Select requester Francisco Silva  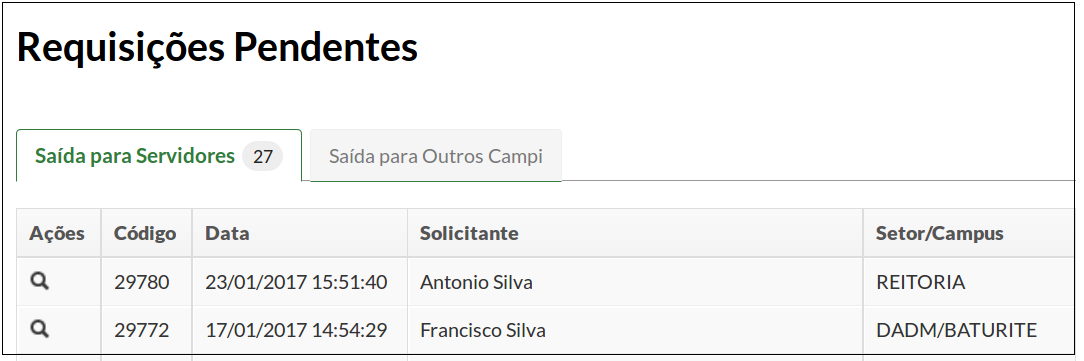click(483, 331)
